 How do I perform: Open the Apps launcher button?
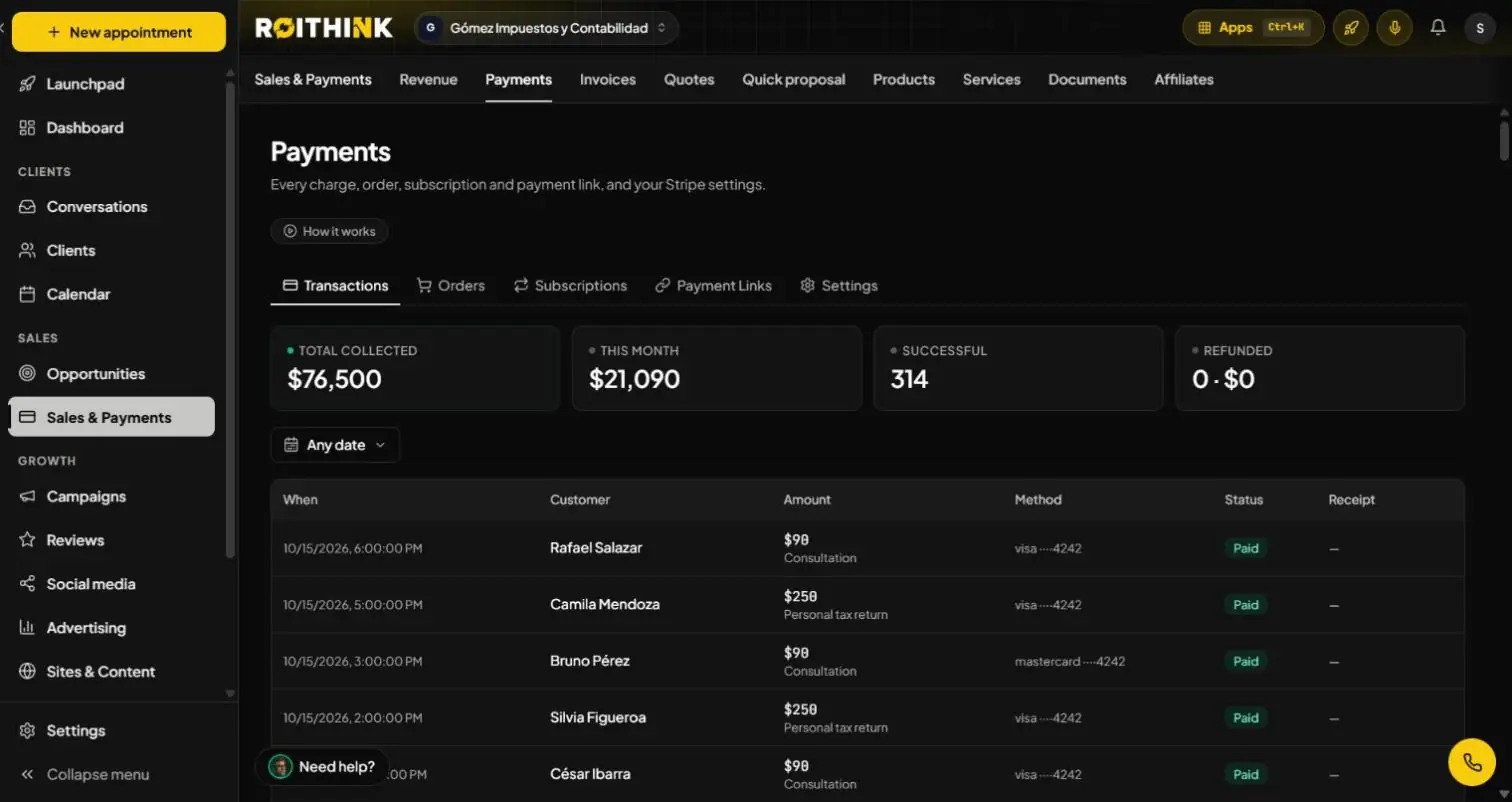1253,28
